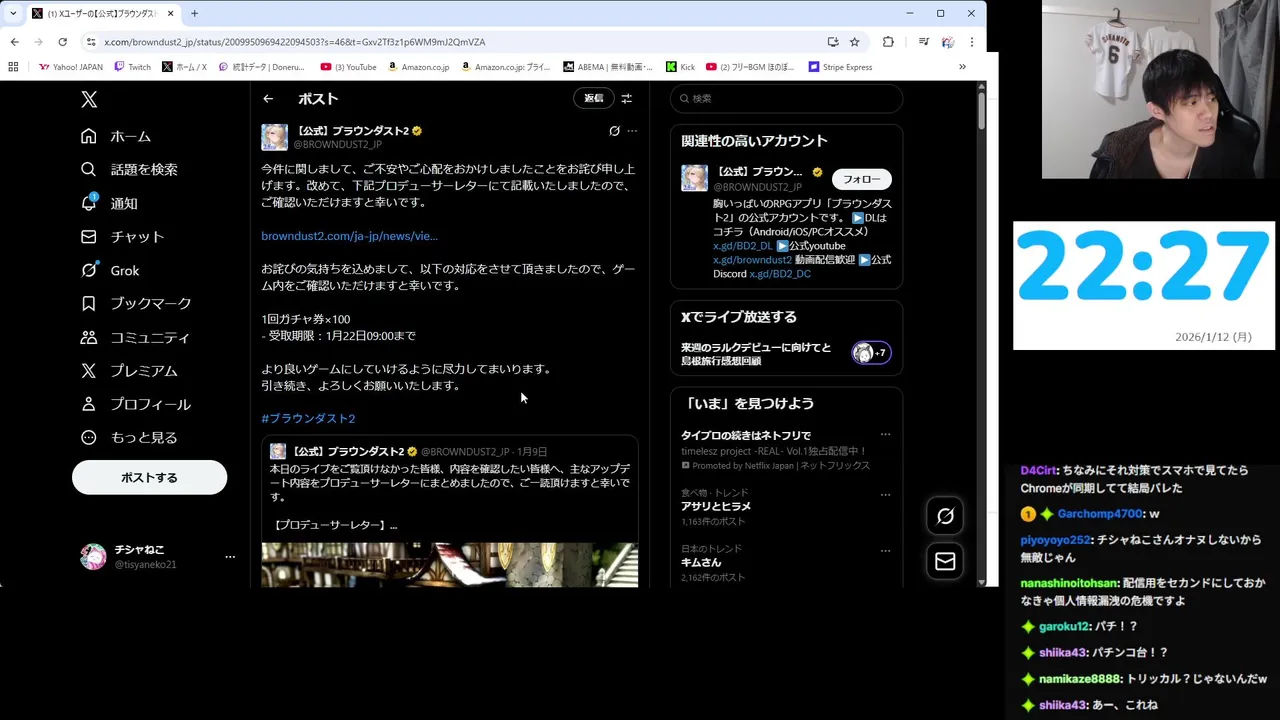Open the quoted post's image

pyautogui.click(x=449, y=564)
